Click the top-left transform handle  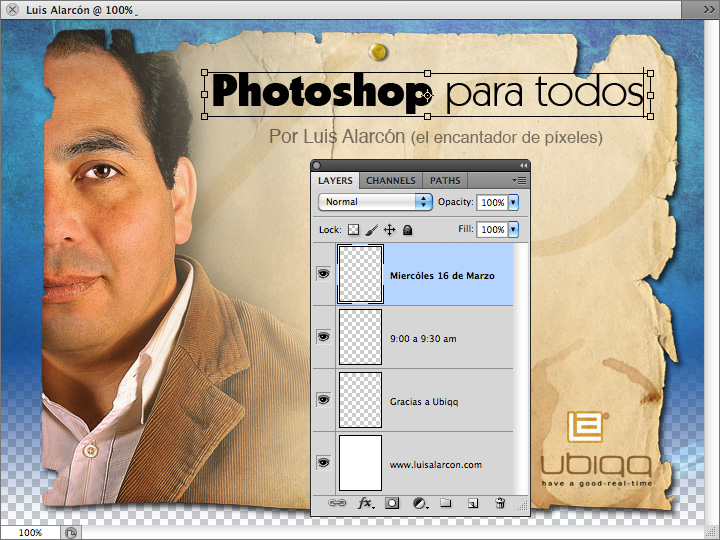[x=205, y=73]
